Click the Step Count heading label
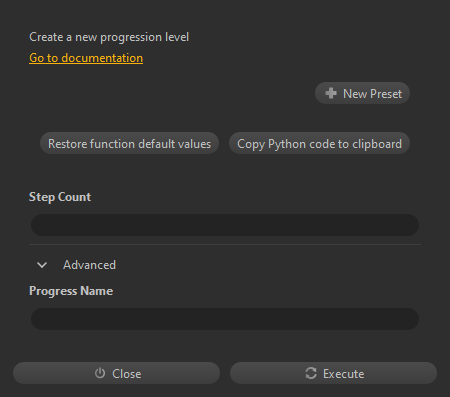Viewport: 450px width, 397px height. [x=60, y=197]
